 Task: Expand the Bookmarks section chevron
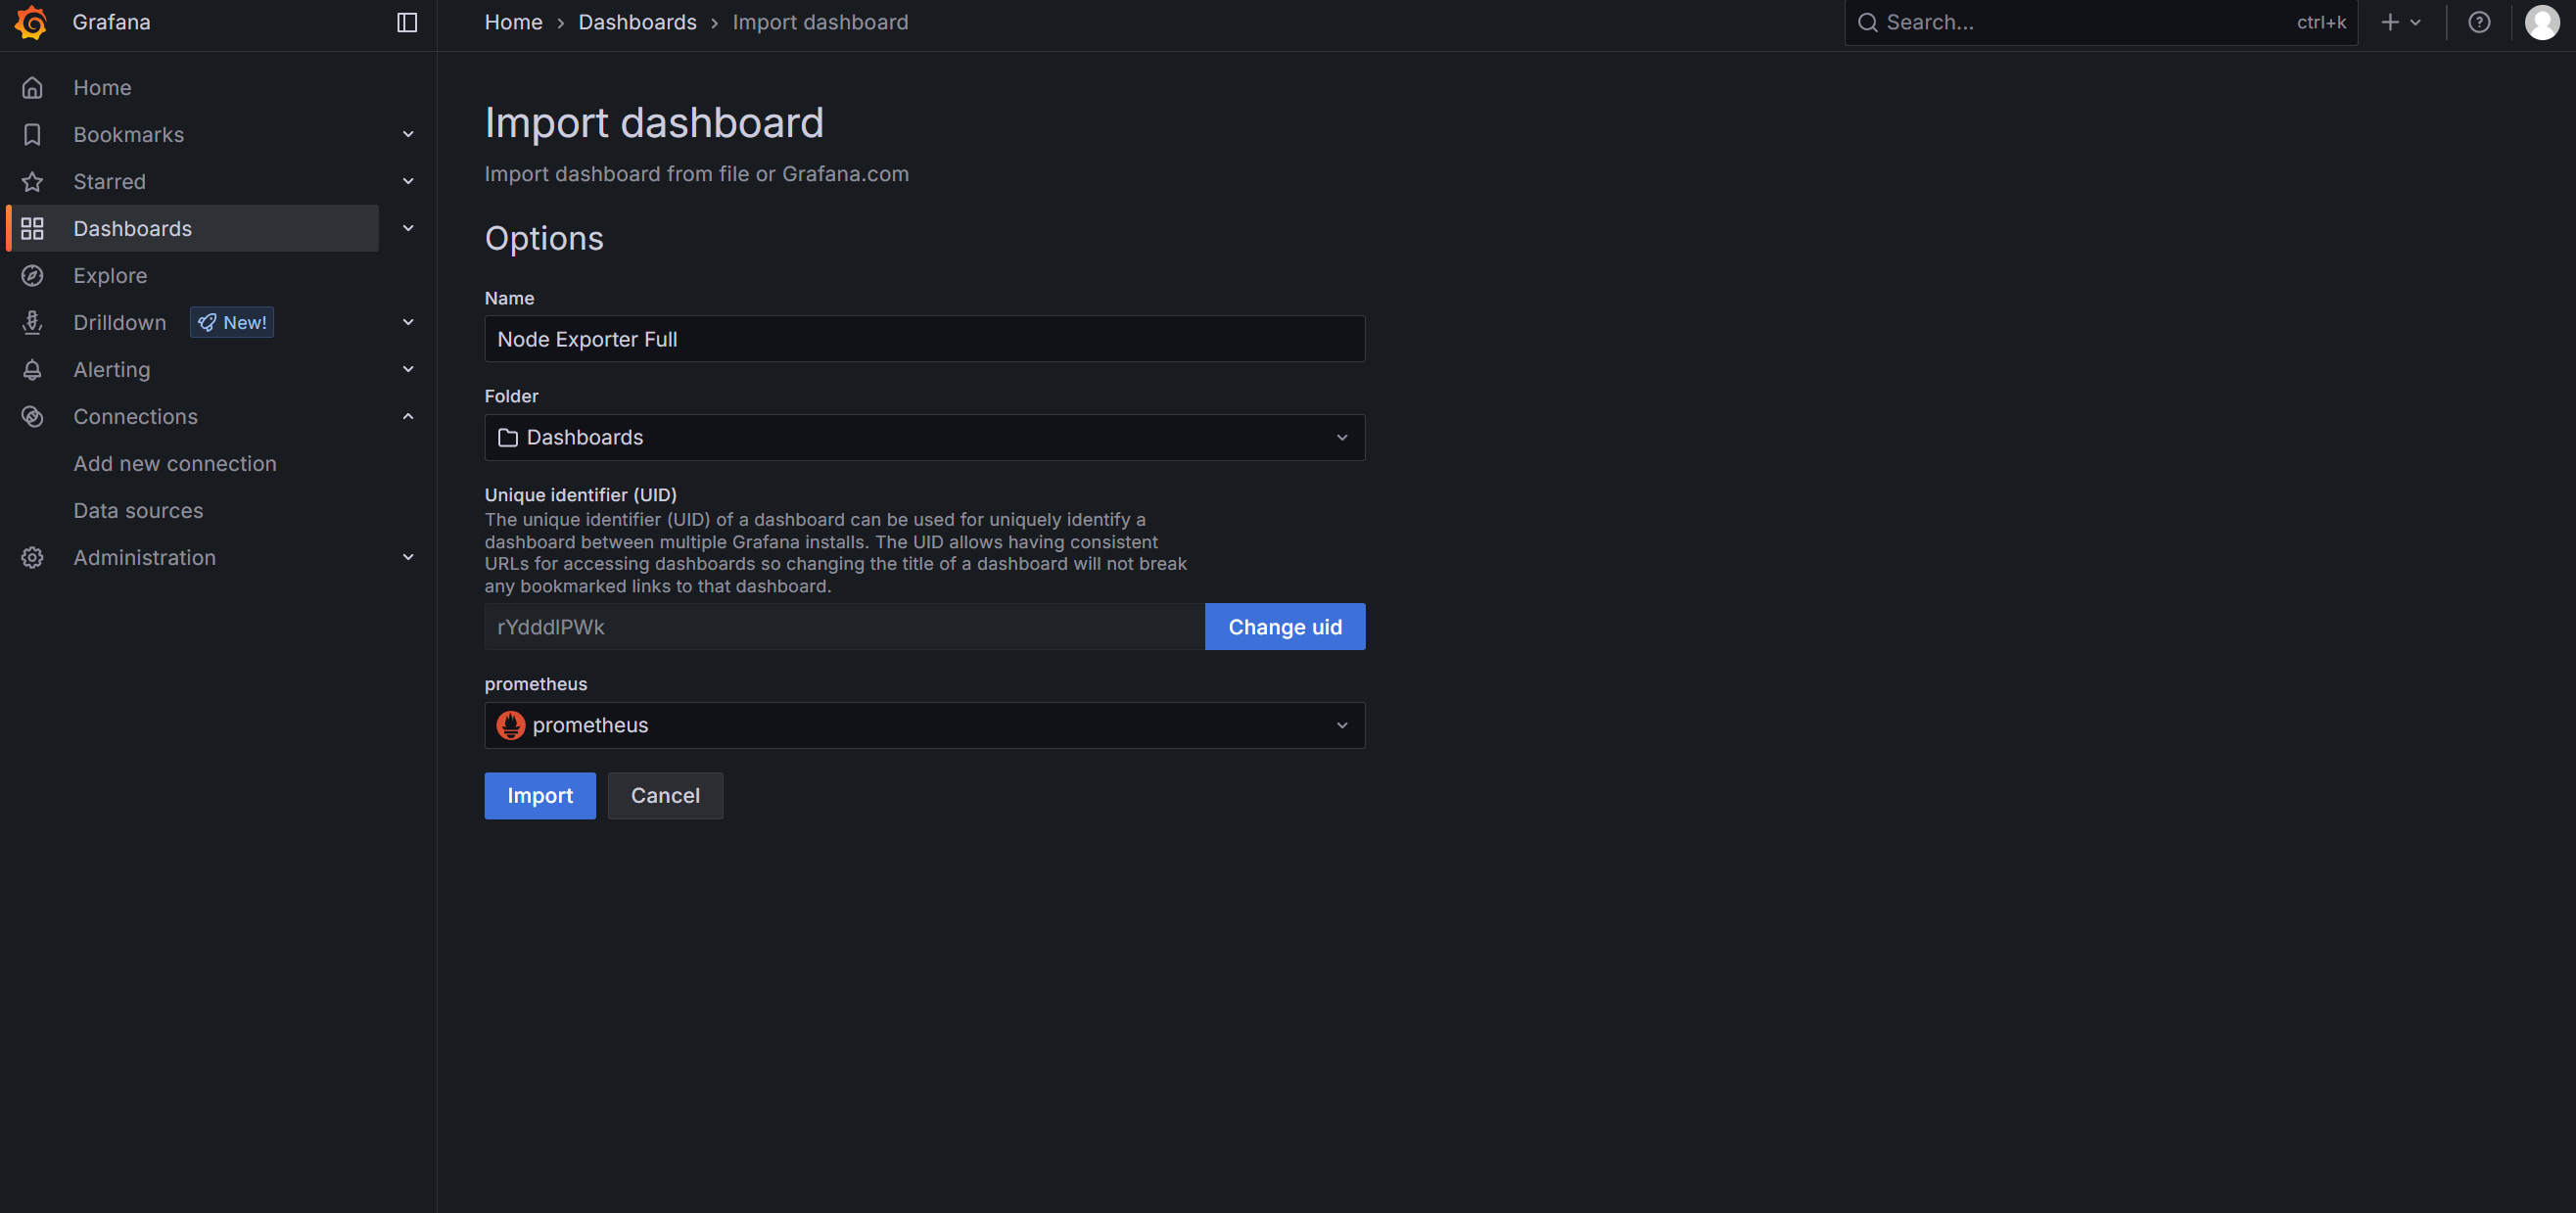408,135
